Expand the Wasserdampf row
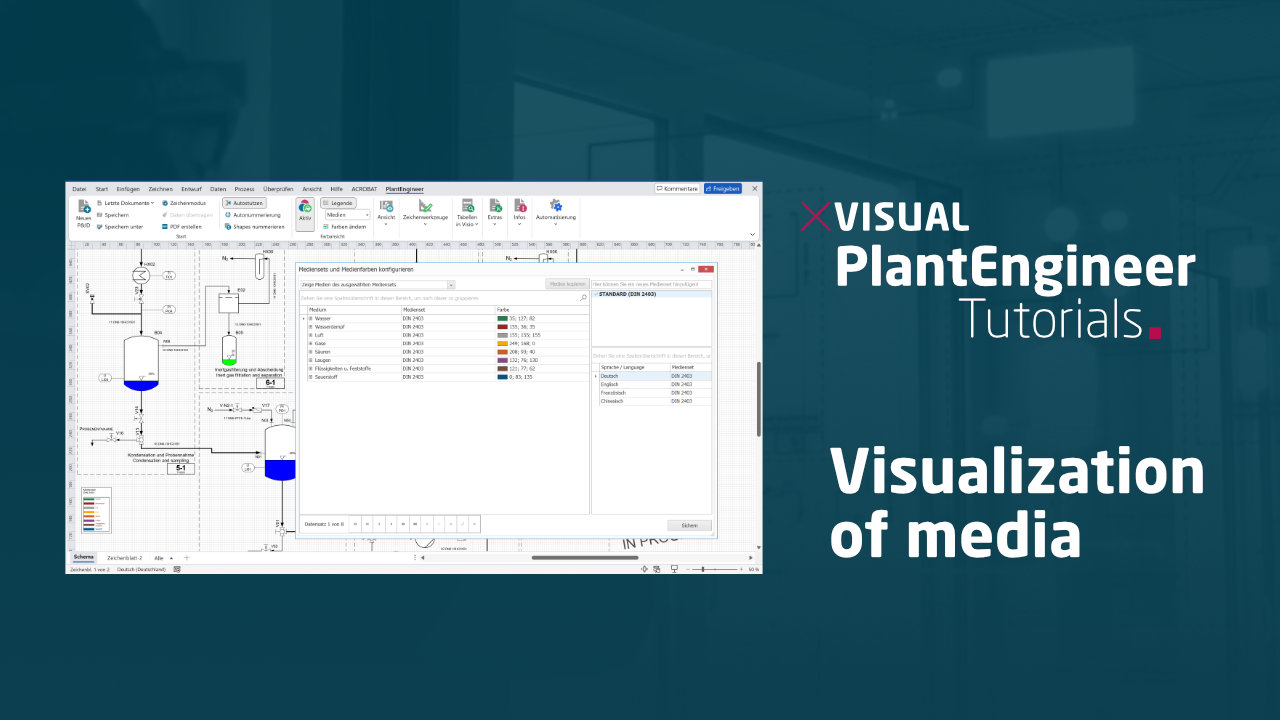1280x720 pixels. coord(311,326)
